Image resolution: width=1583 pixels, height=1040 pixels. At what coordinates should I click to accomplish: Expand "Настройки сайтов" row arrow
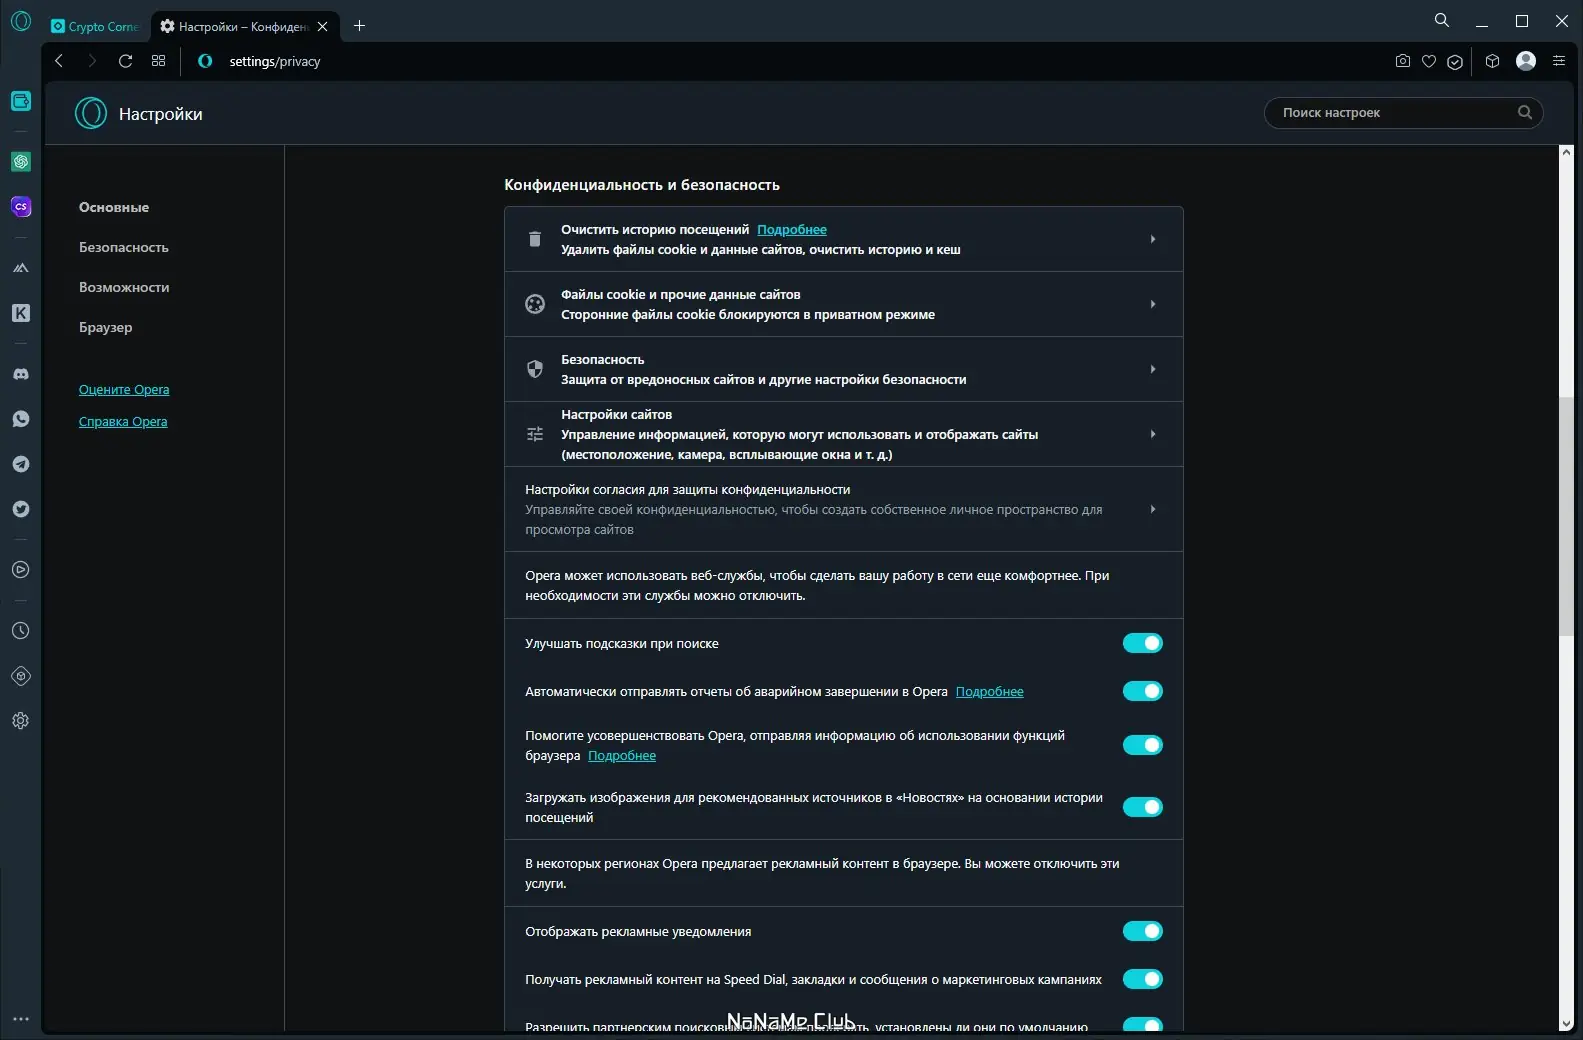[x=1153, y=434]
